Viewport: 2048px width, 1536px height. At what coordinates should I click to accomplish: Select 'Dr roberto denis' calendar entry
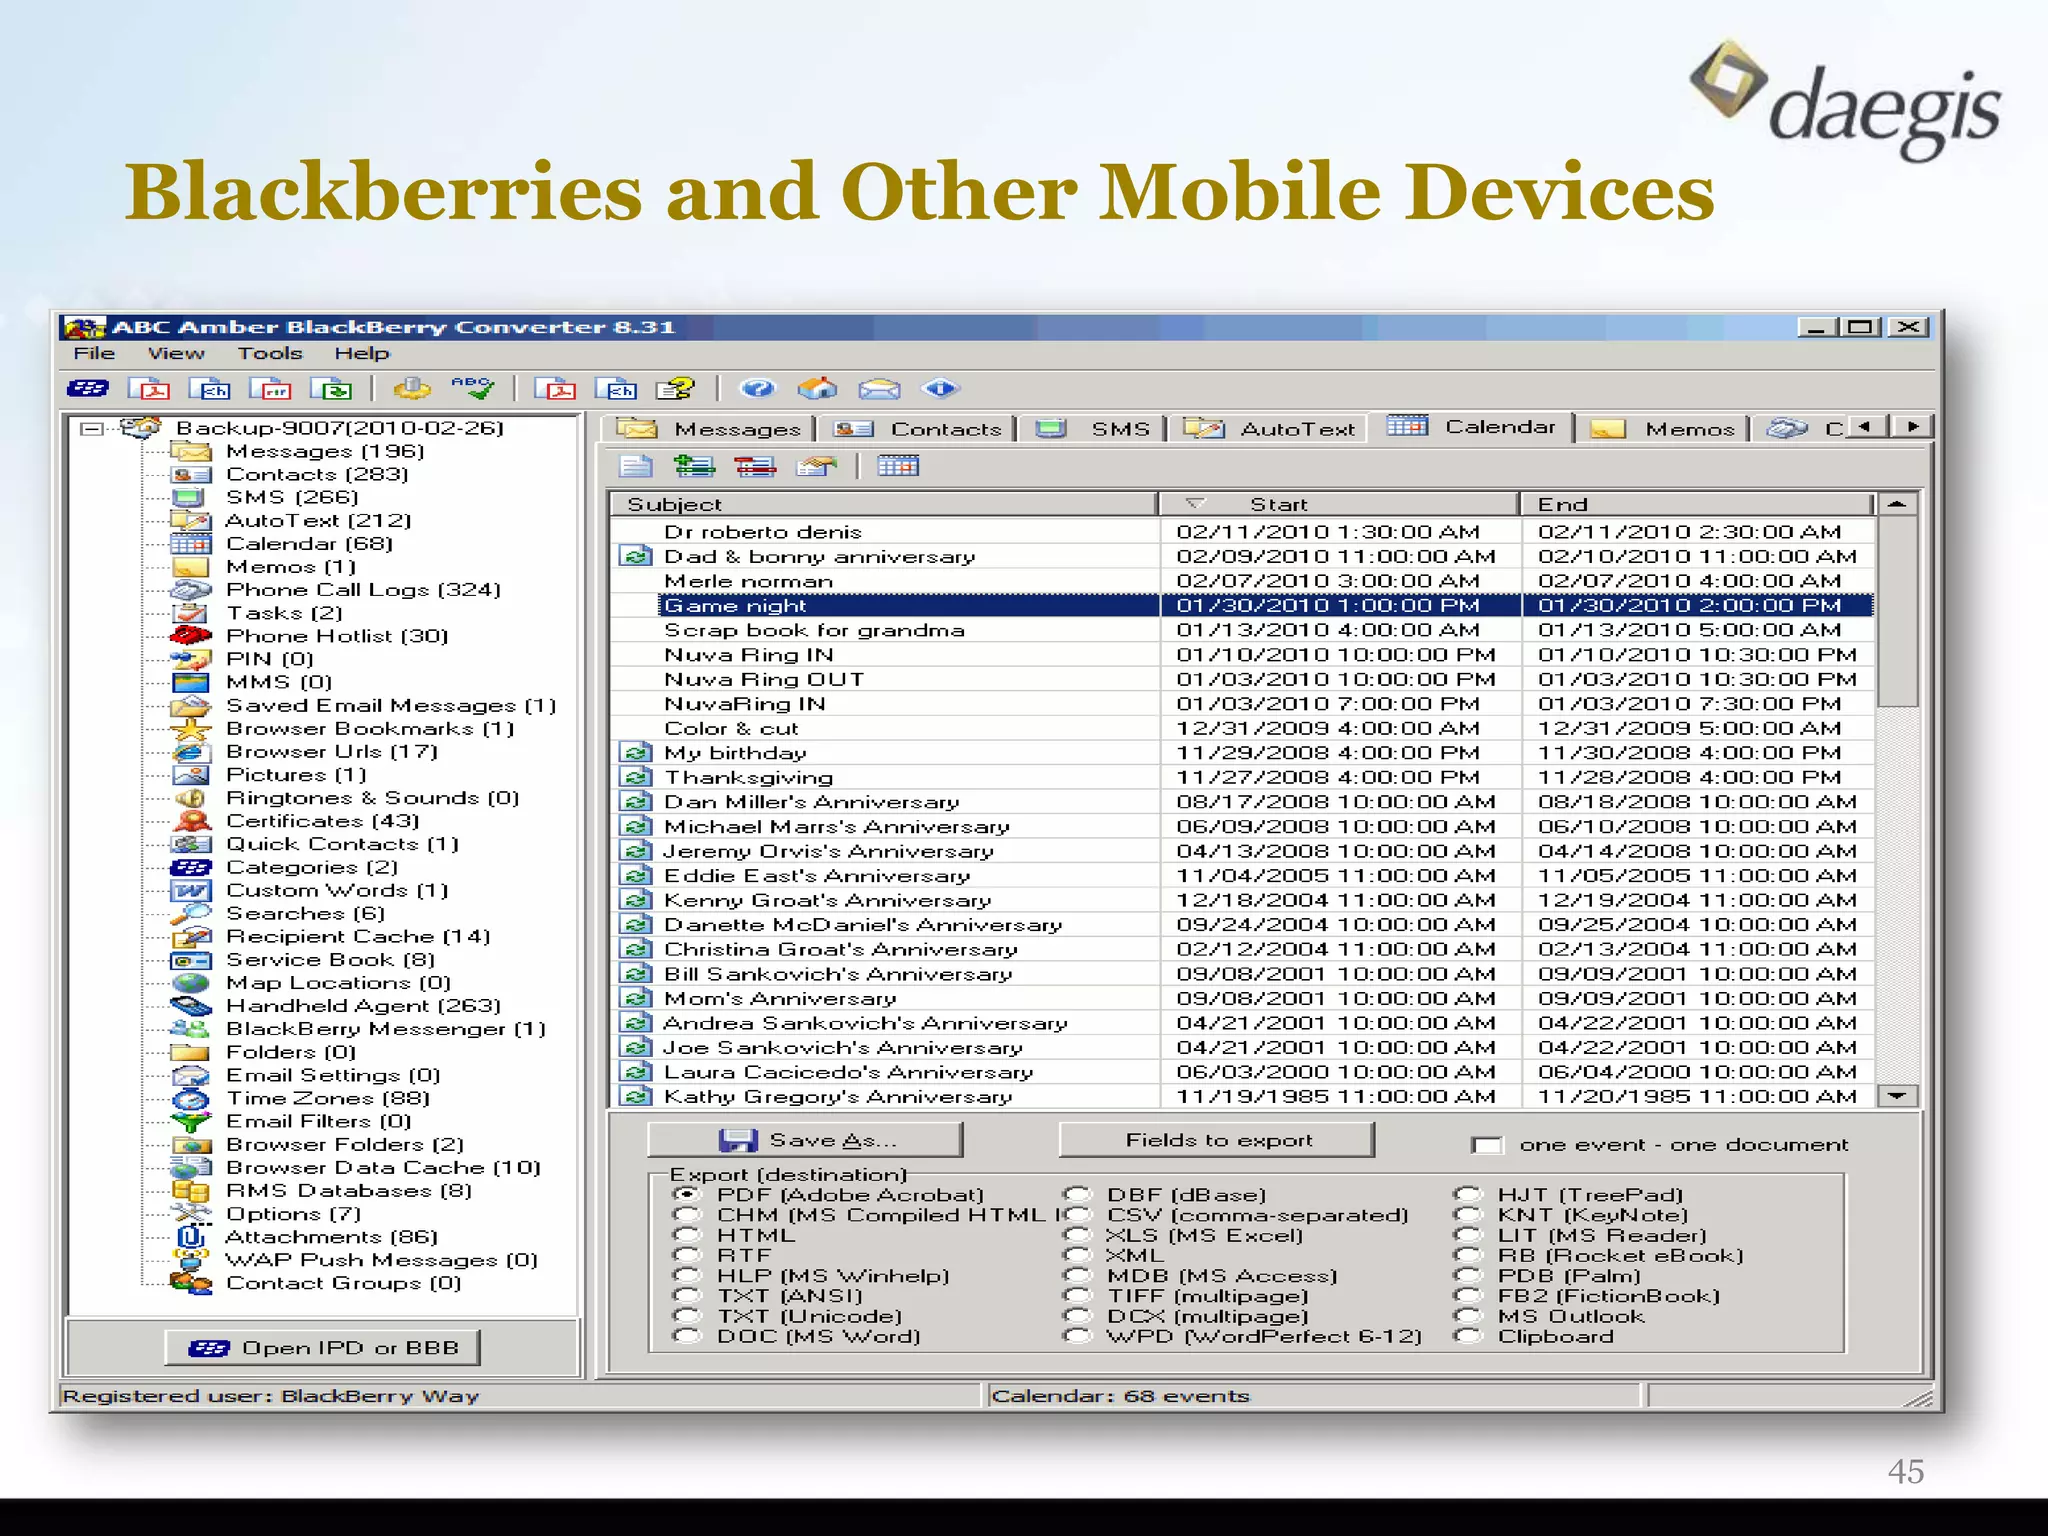(x=1242, y=532)
